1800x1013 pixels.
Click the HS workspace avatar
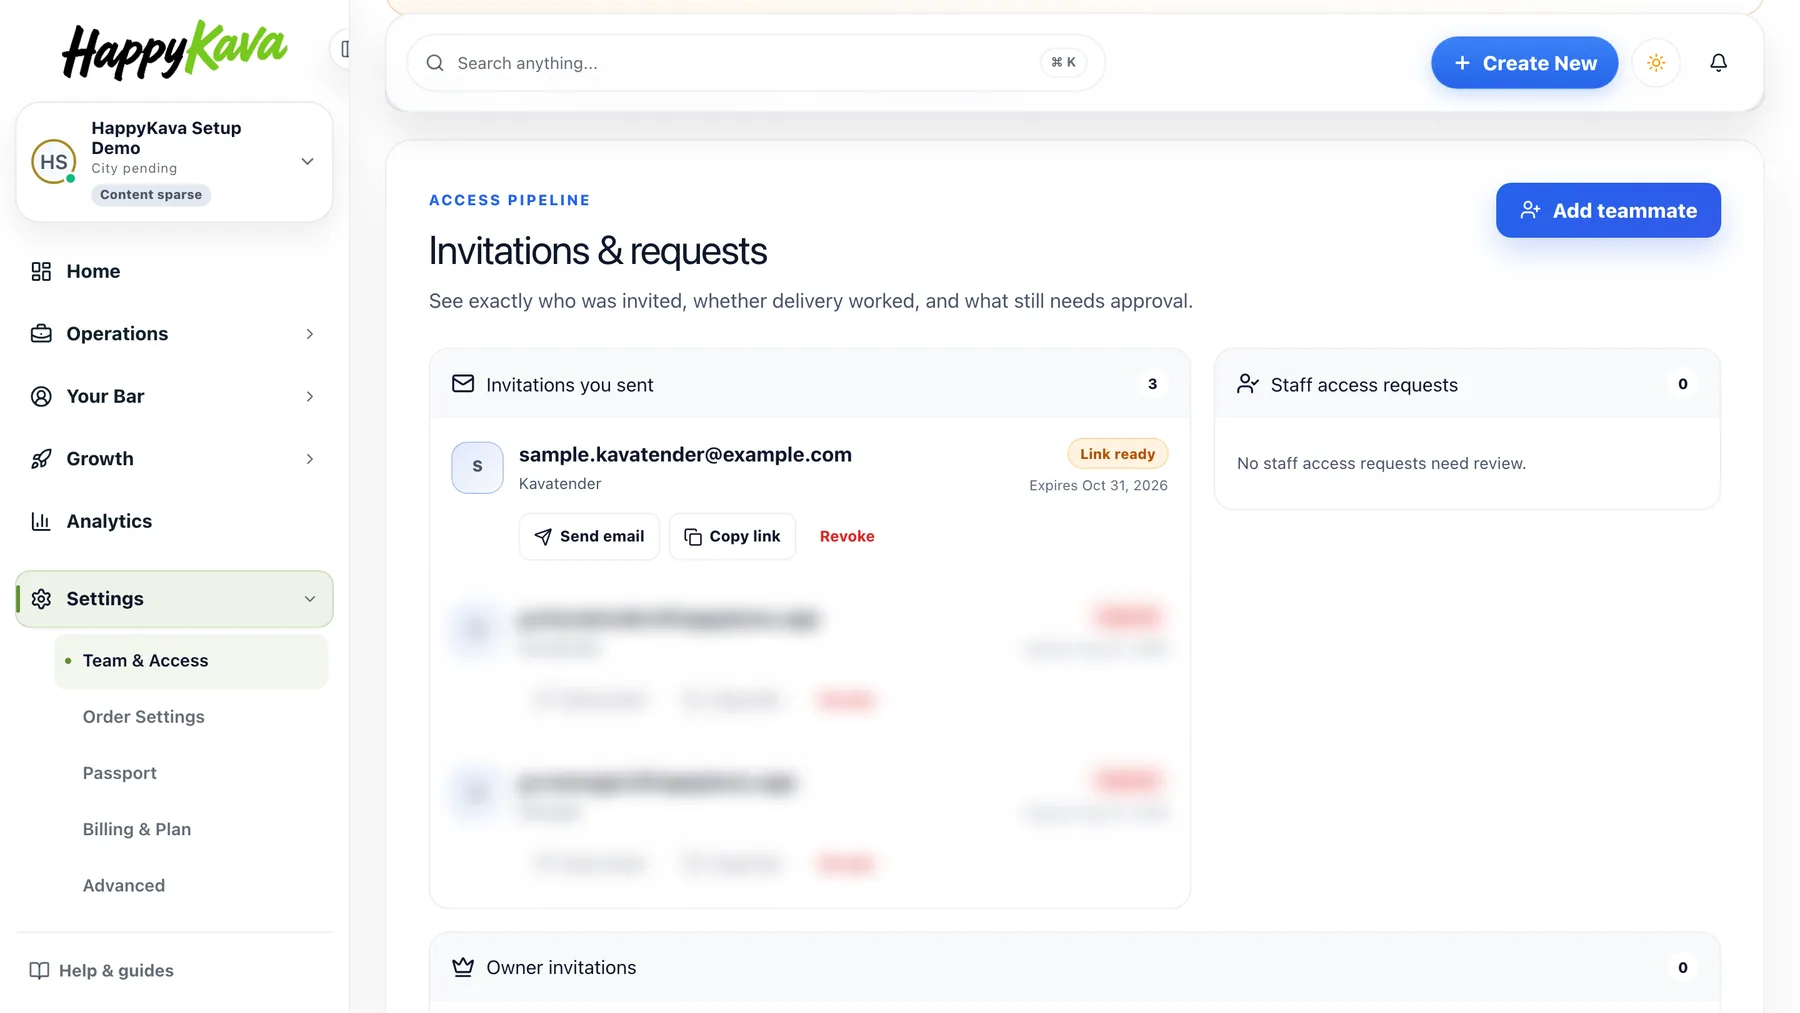[54, 162]
